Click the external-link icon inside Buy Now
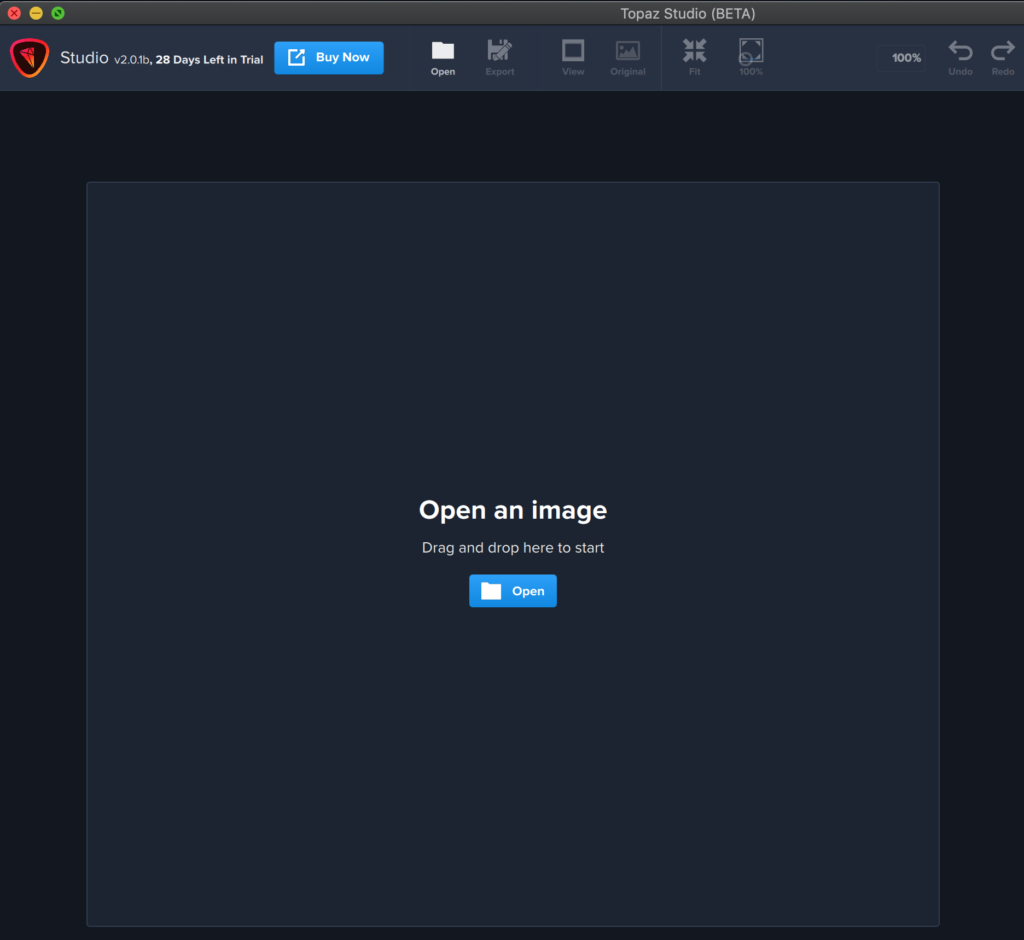The width and height of the screenshot is (1024, 940). 299,57
